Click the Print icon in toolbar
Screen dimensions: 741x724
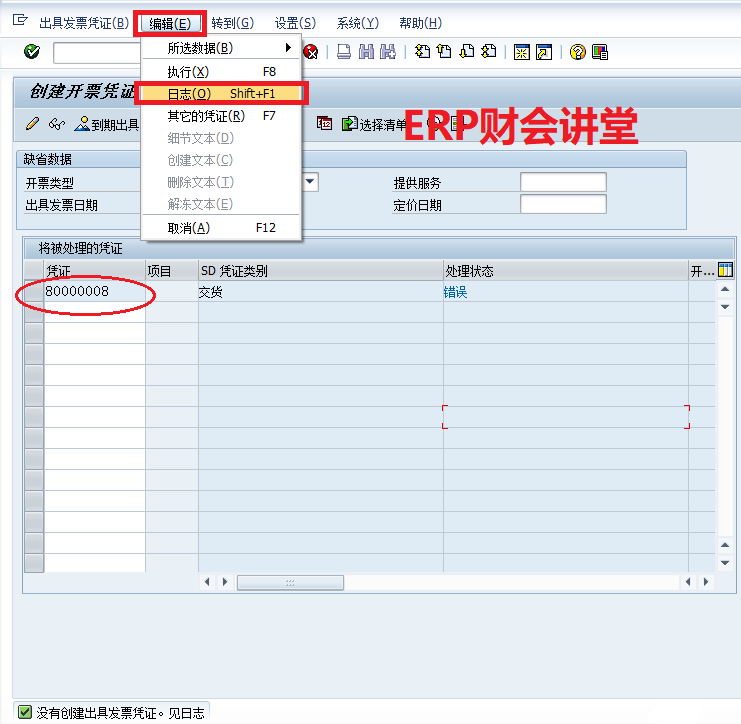coord(343,52)
